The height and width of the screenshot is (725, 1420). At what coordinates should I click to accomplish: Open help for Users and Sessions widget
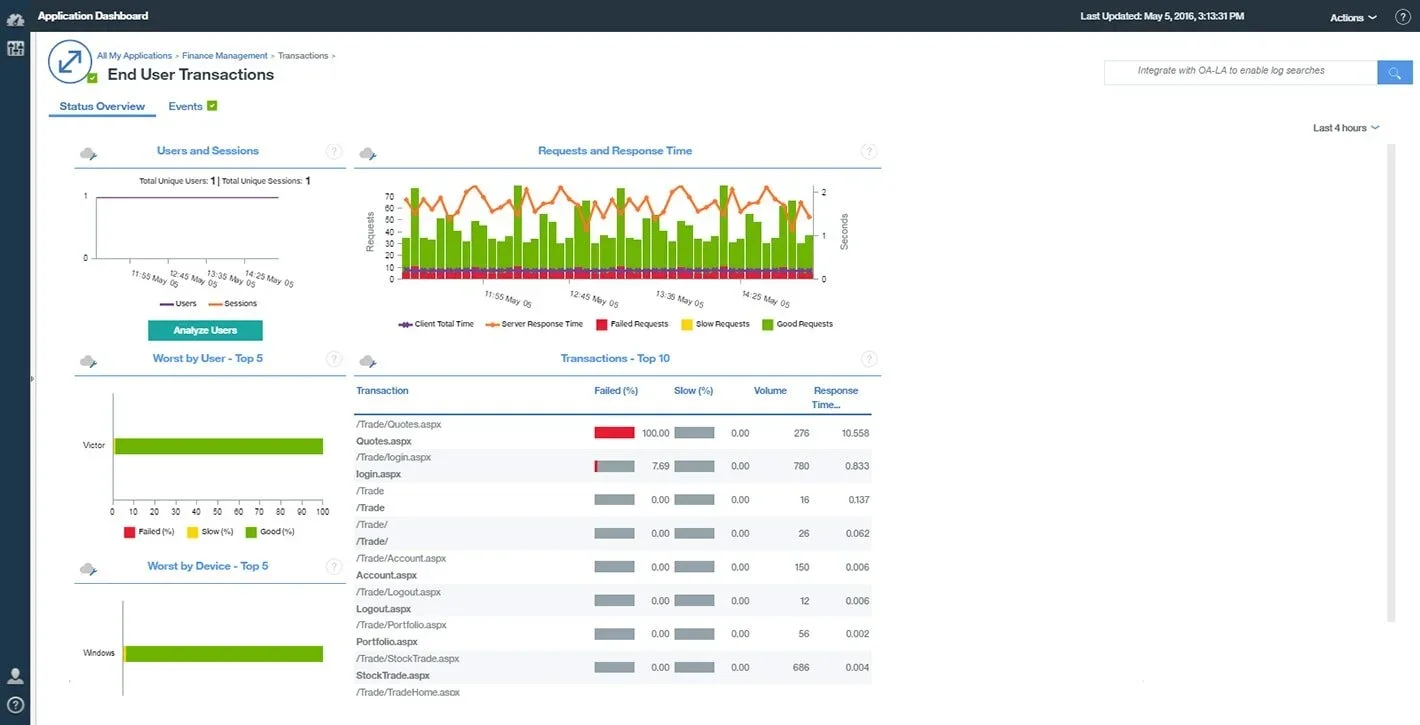click(334, 152)
